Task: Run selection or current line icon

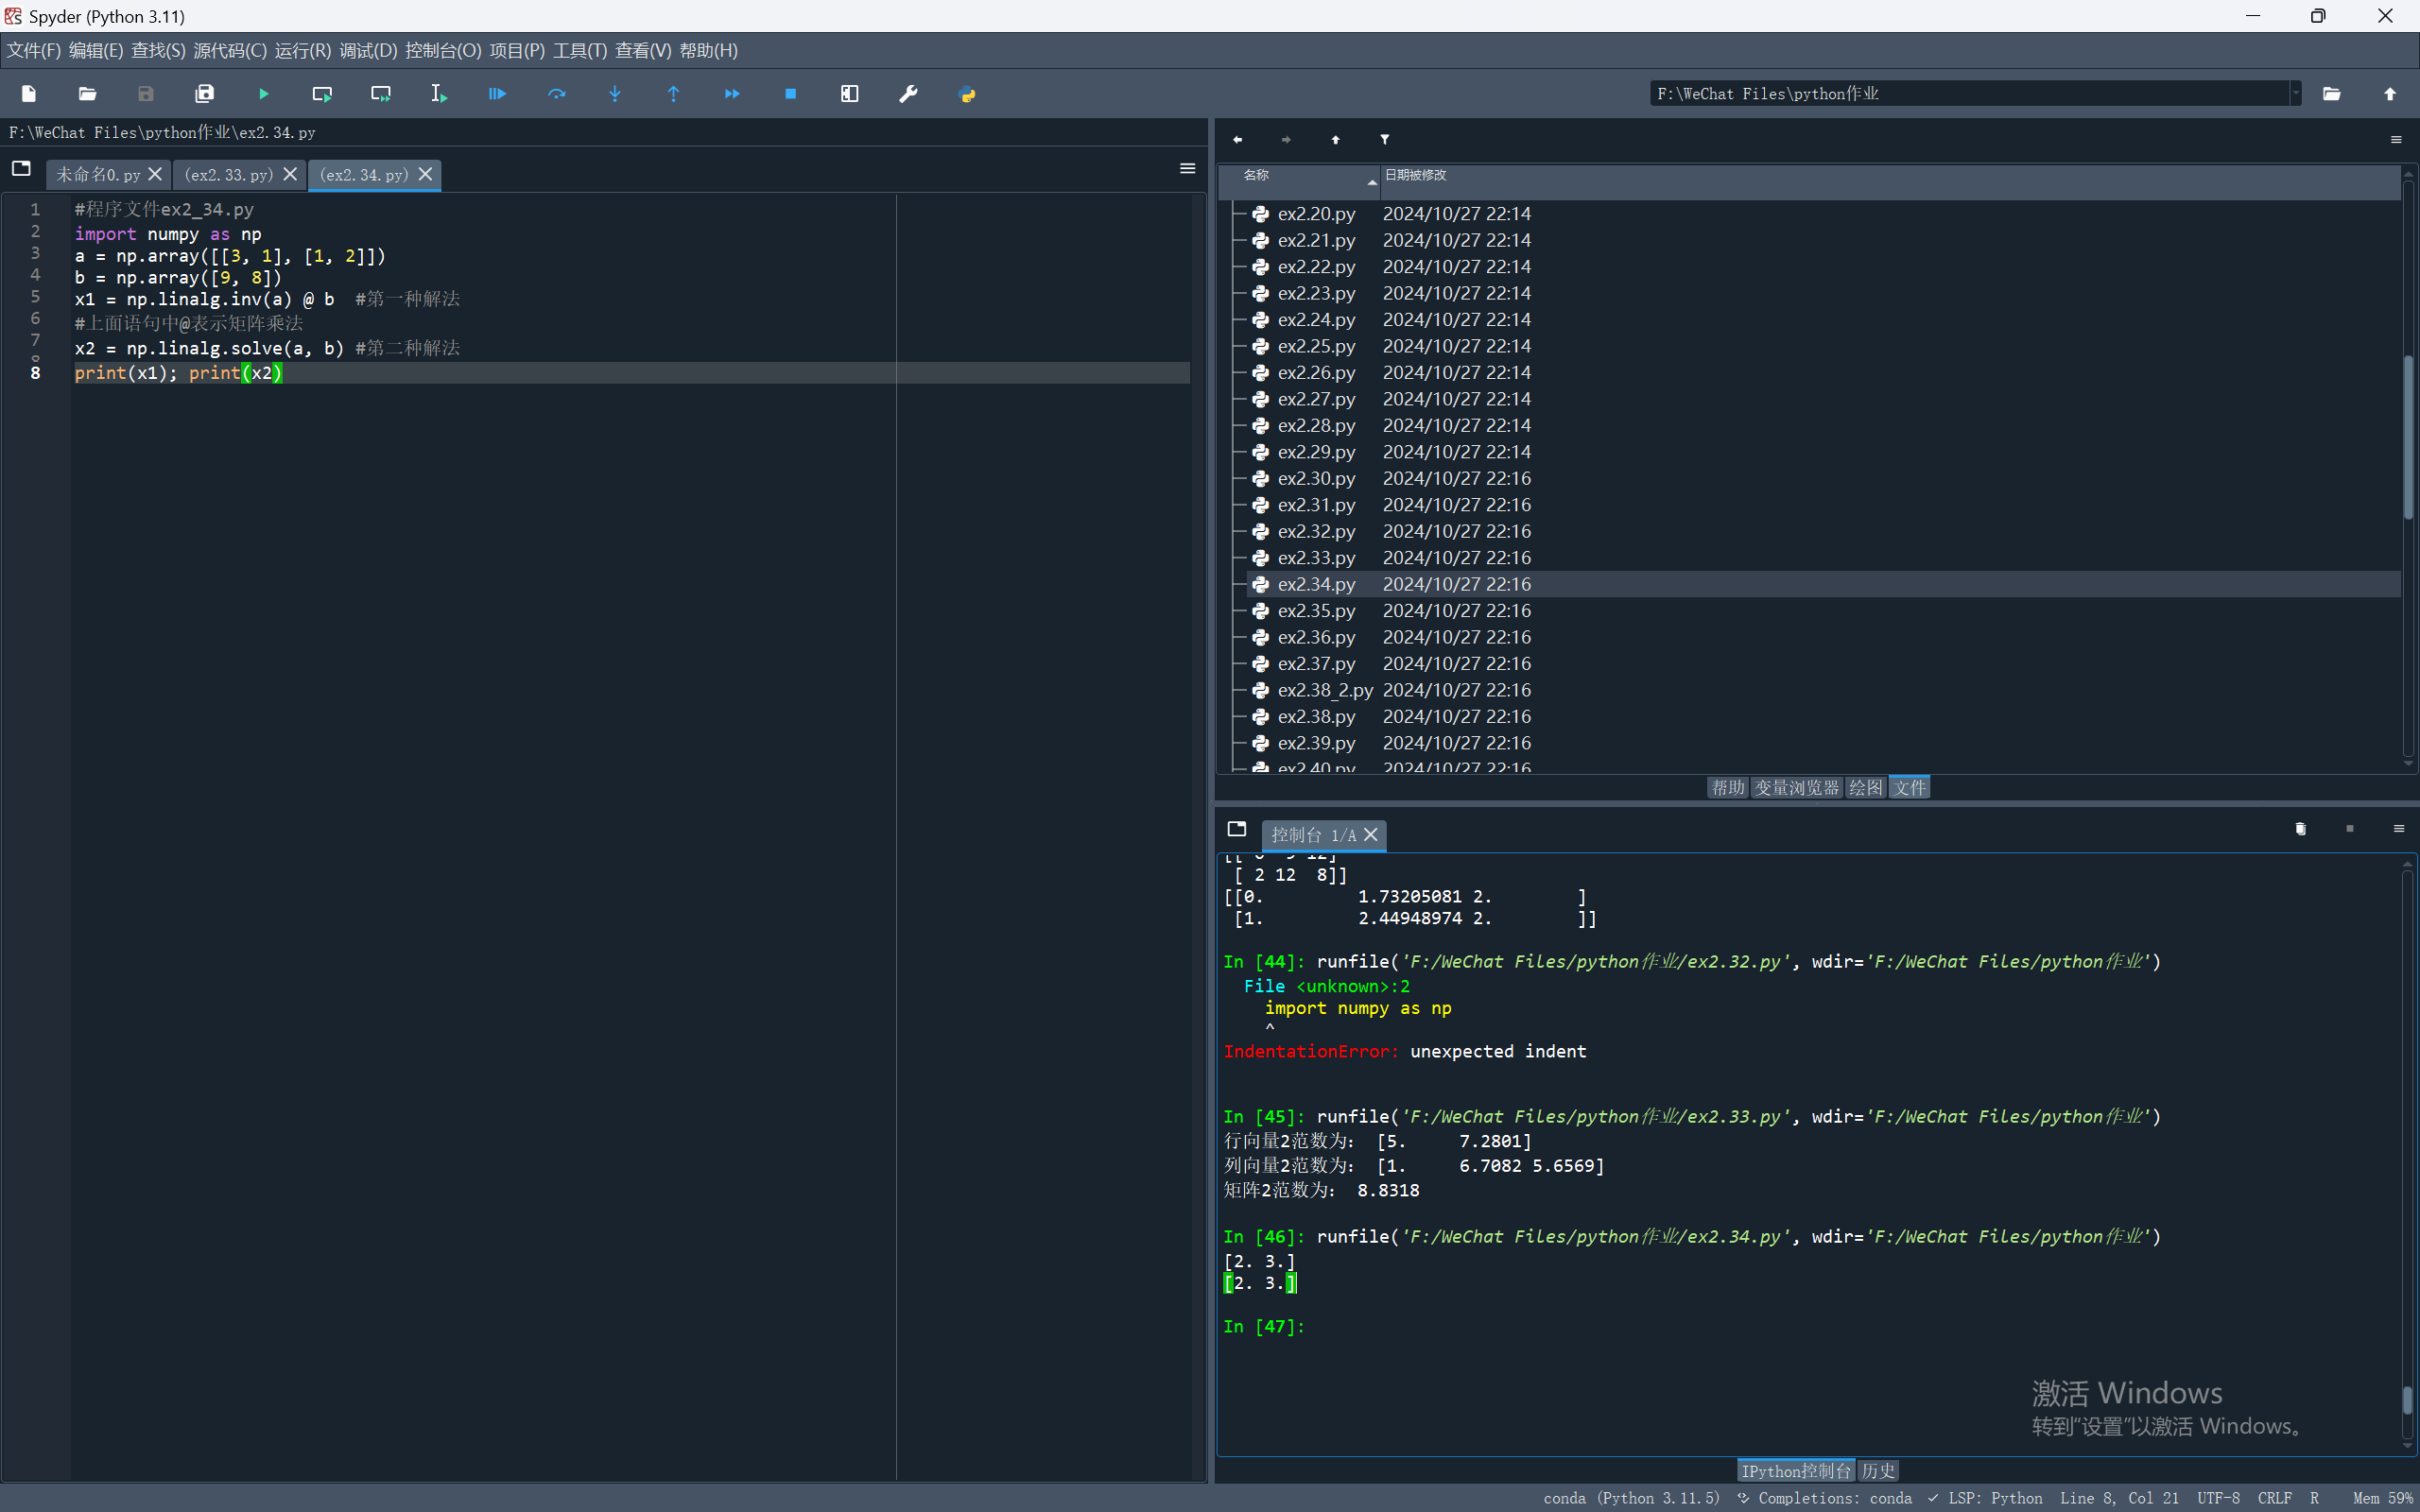Action: (x=439, y=94)
